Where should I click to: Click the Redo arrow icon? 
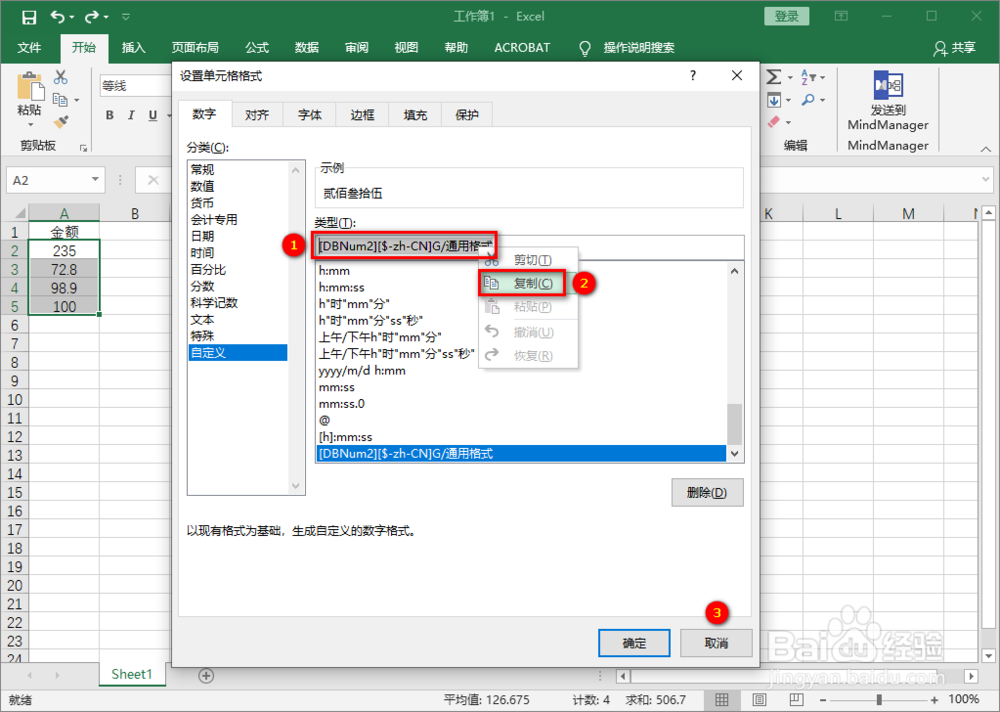pyautogui.click(x=92, y=17)
